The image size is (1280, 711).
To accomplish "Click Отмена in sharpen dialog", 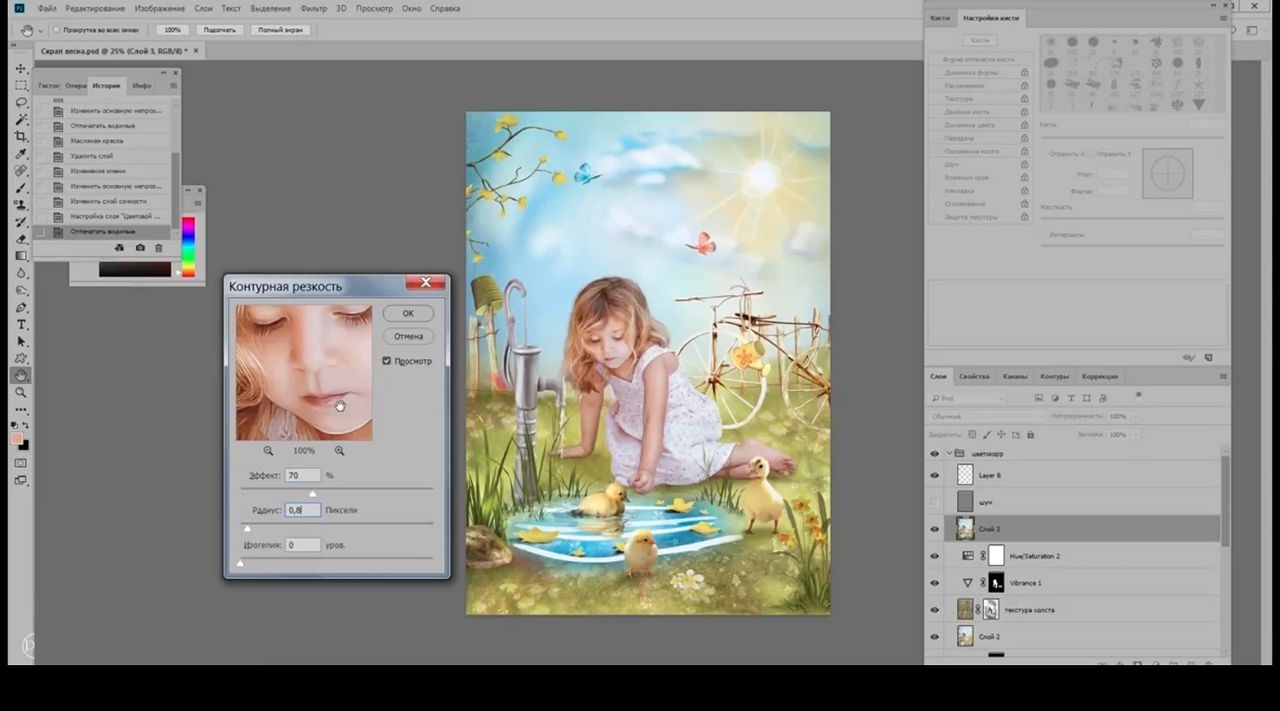I will pyautogui.click(x=408, y=336).
